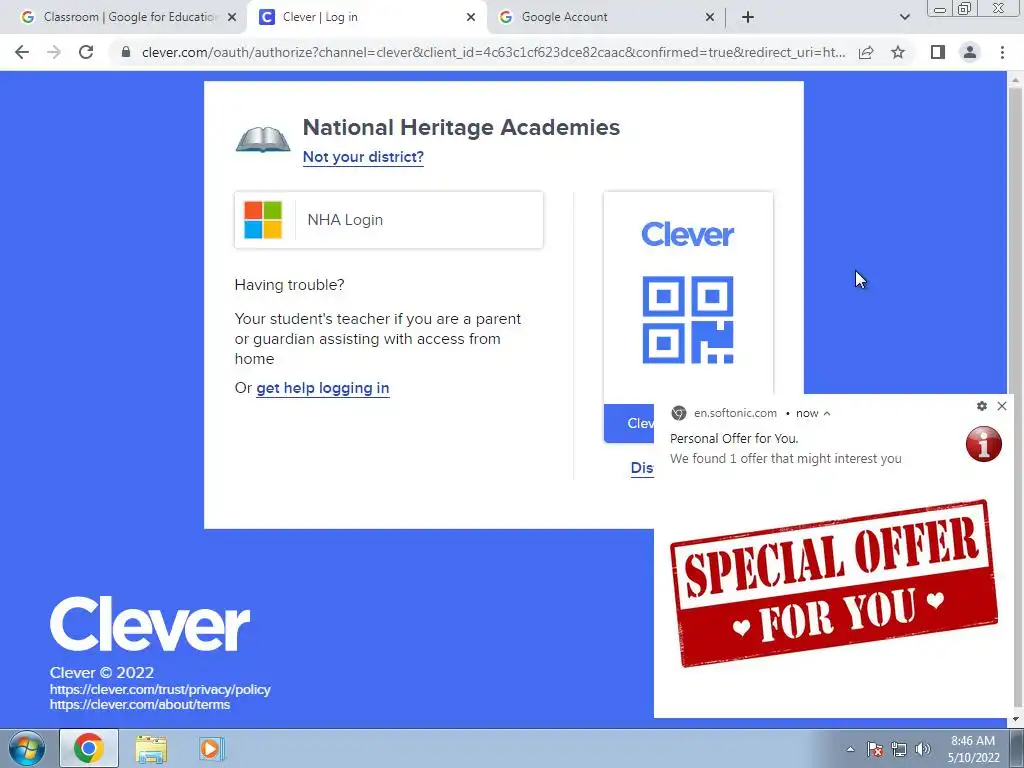
Task: Open notification settings gear icon
Action: coord(982,406)
